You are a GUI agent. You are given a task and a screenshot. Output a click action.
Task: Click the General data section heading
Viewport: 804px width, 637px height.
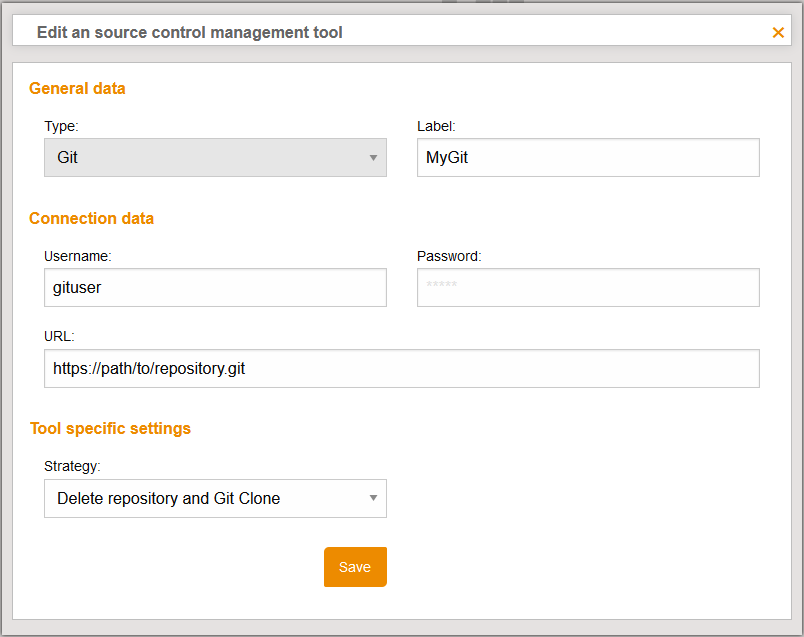tap(77, 88)
